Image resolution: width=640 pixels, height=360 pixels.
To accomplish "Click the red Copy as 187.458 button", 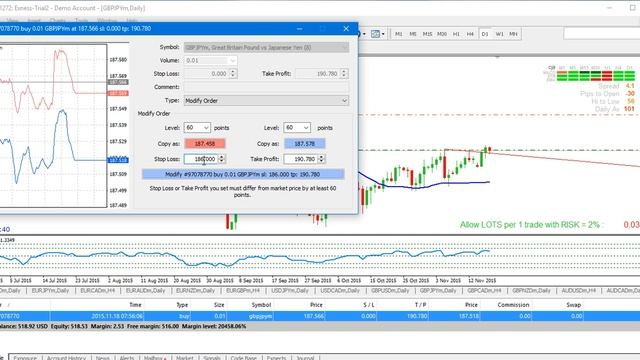I will pyautogui.click(x=205, y=144).
